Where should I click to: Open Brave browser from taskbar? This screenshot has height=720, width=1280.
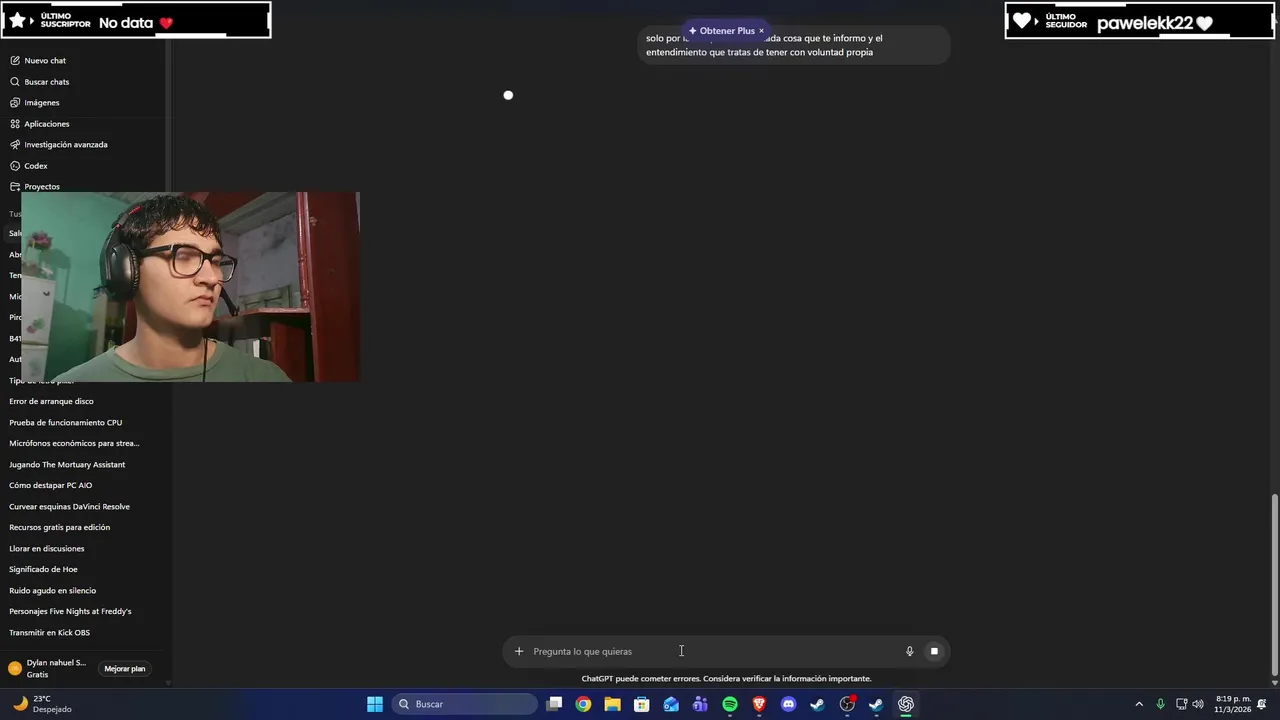[759, 704]
